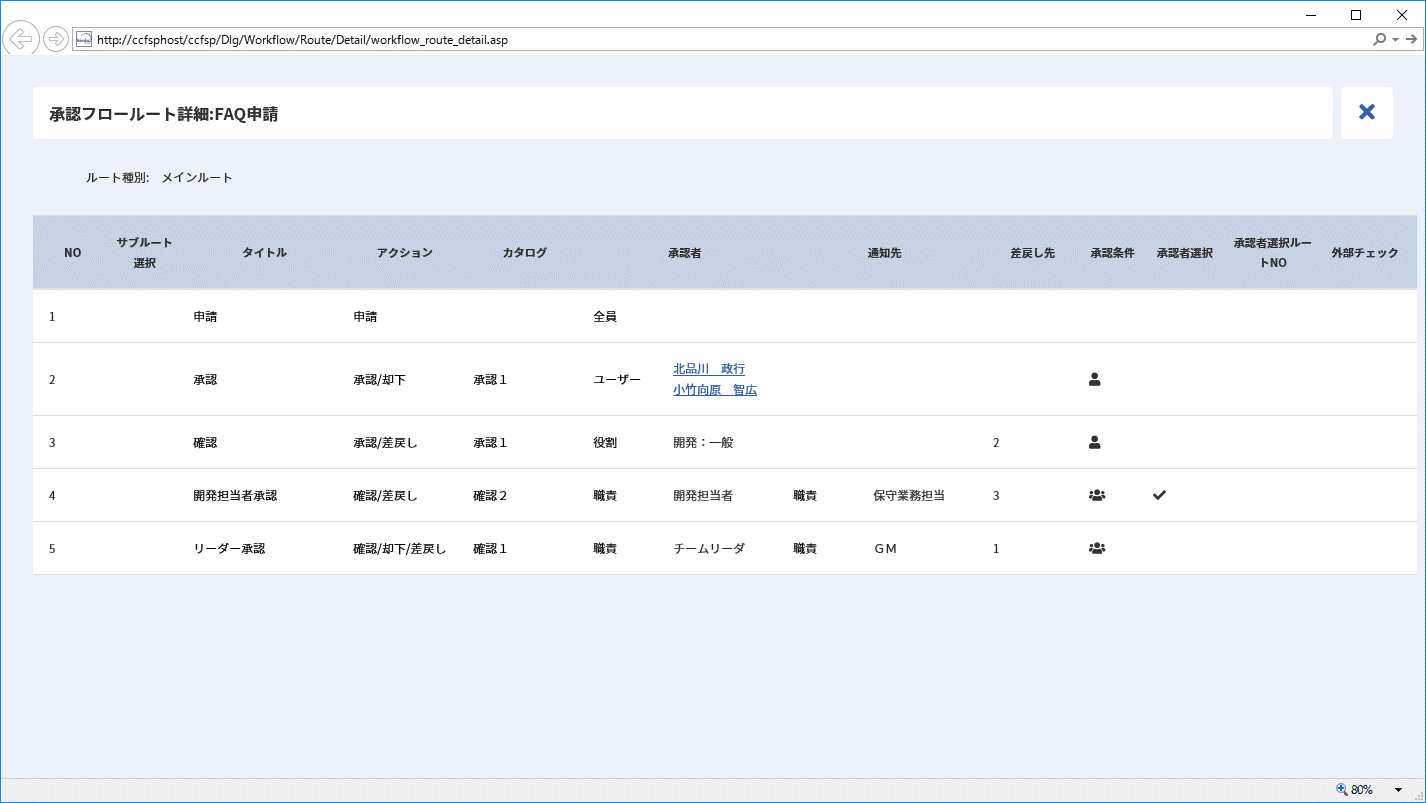Click the ユーザー cell
The image size is (1426, 803).
[617, 379]
